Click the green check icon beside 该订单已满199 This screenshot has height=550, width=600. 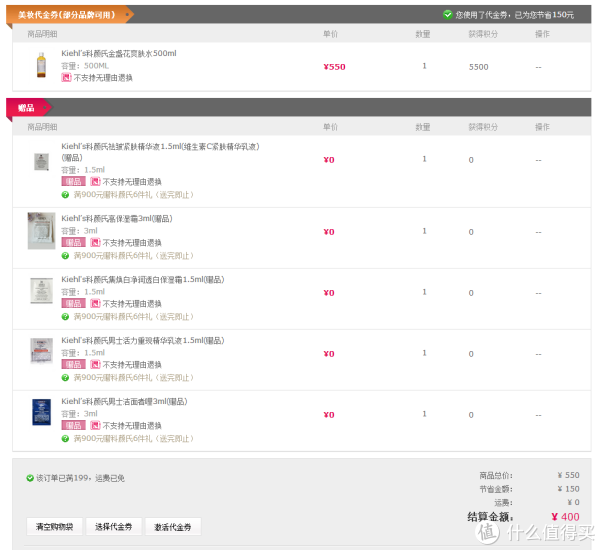tap(30, 478)
